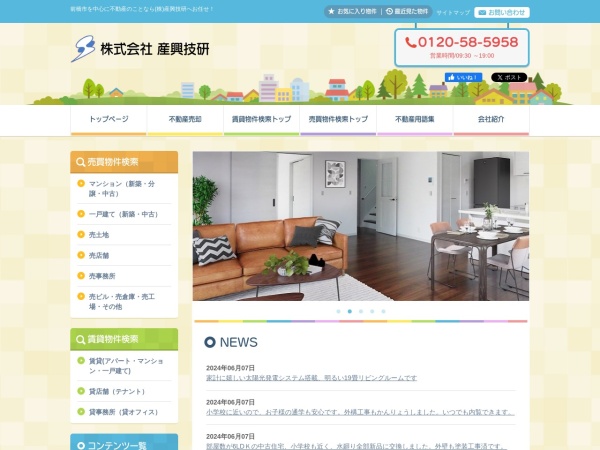This screenshot has width=600, height=450.
Task: Select the 売土地 link
Action: pyautogui.click(x=99, y=235)
